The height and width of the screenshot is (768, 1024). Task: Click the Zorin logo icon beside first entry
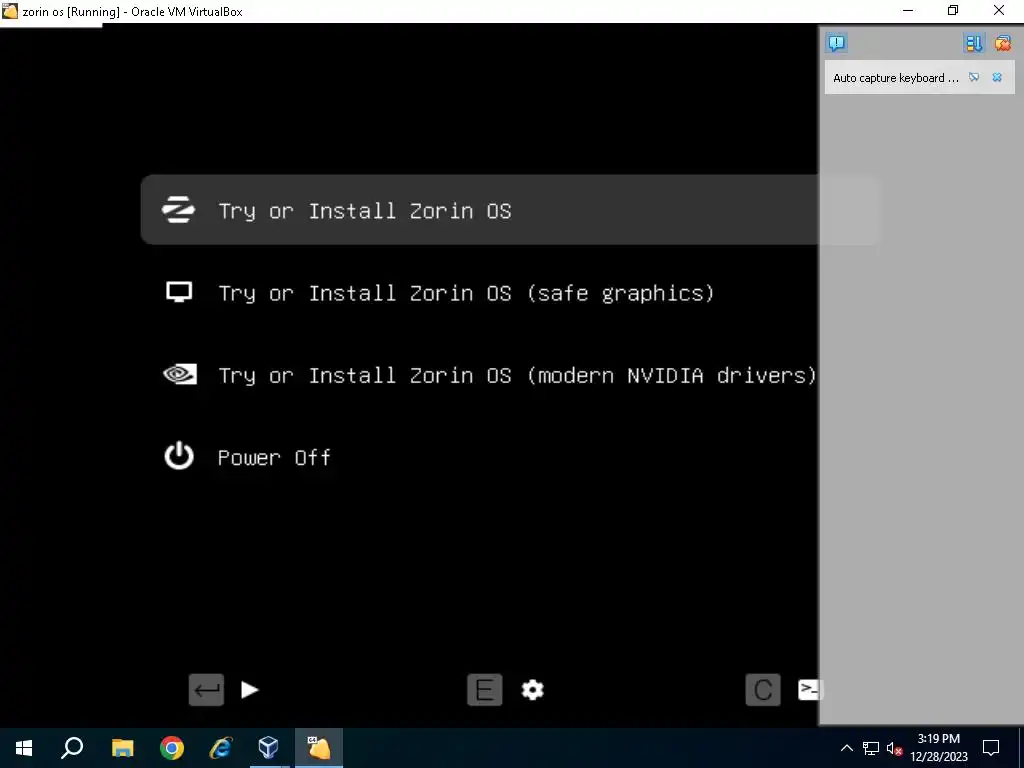coord(178,210)
